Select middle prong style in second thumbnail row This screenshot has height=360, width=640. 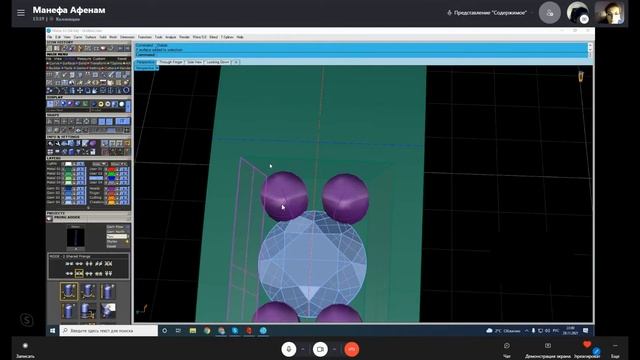coord(88,311)
